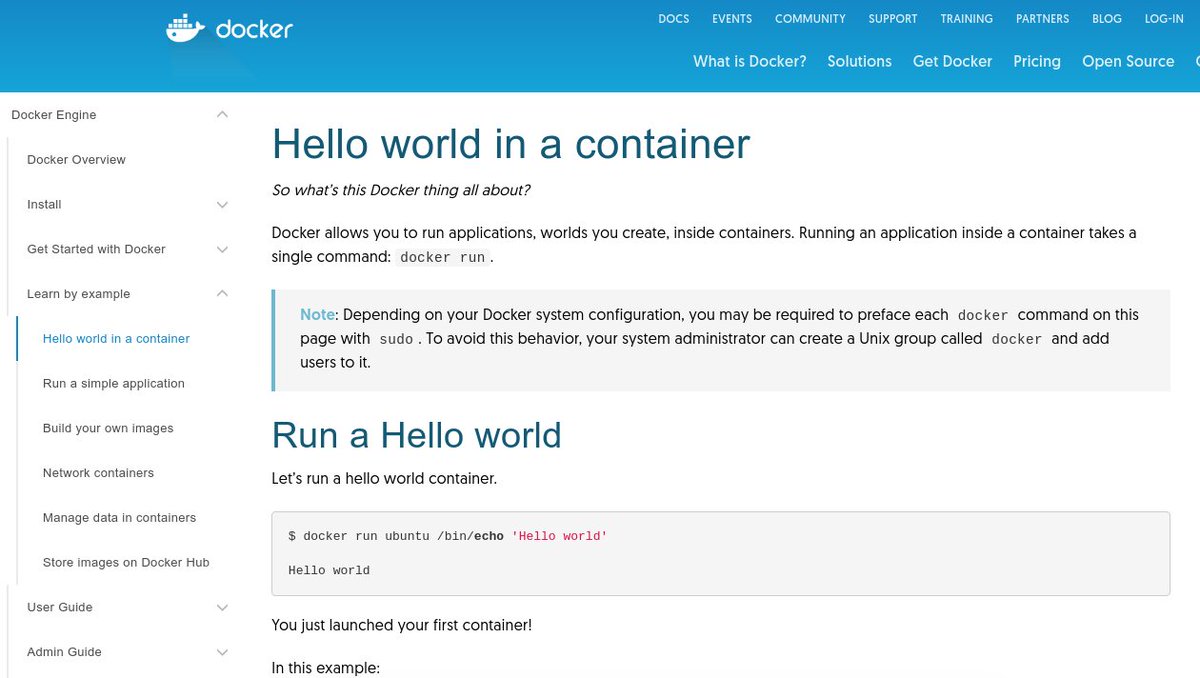The width and height of the screenshot is (1200, 678).
Task: Go to the LOG-IN link
Action: (x=1164, y=19)
